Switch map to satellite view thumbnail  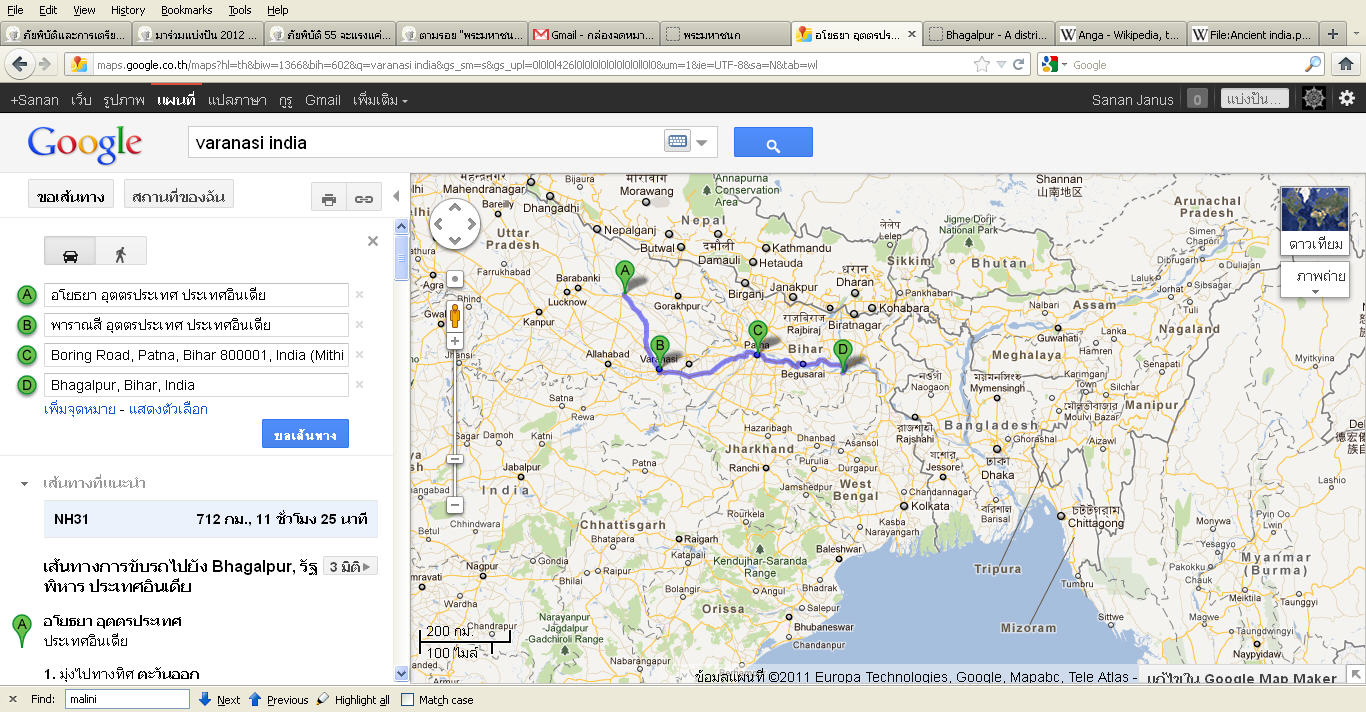click(1314, 220)
